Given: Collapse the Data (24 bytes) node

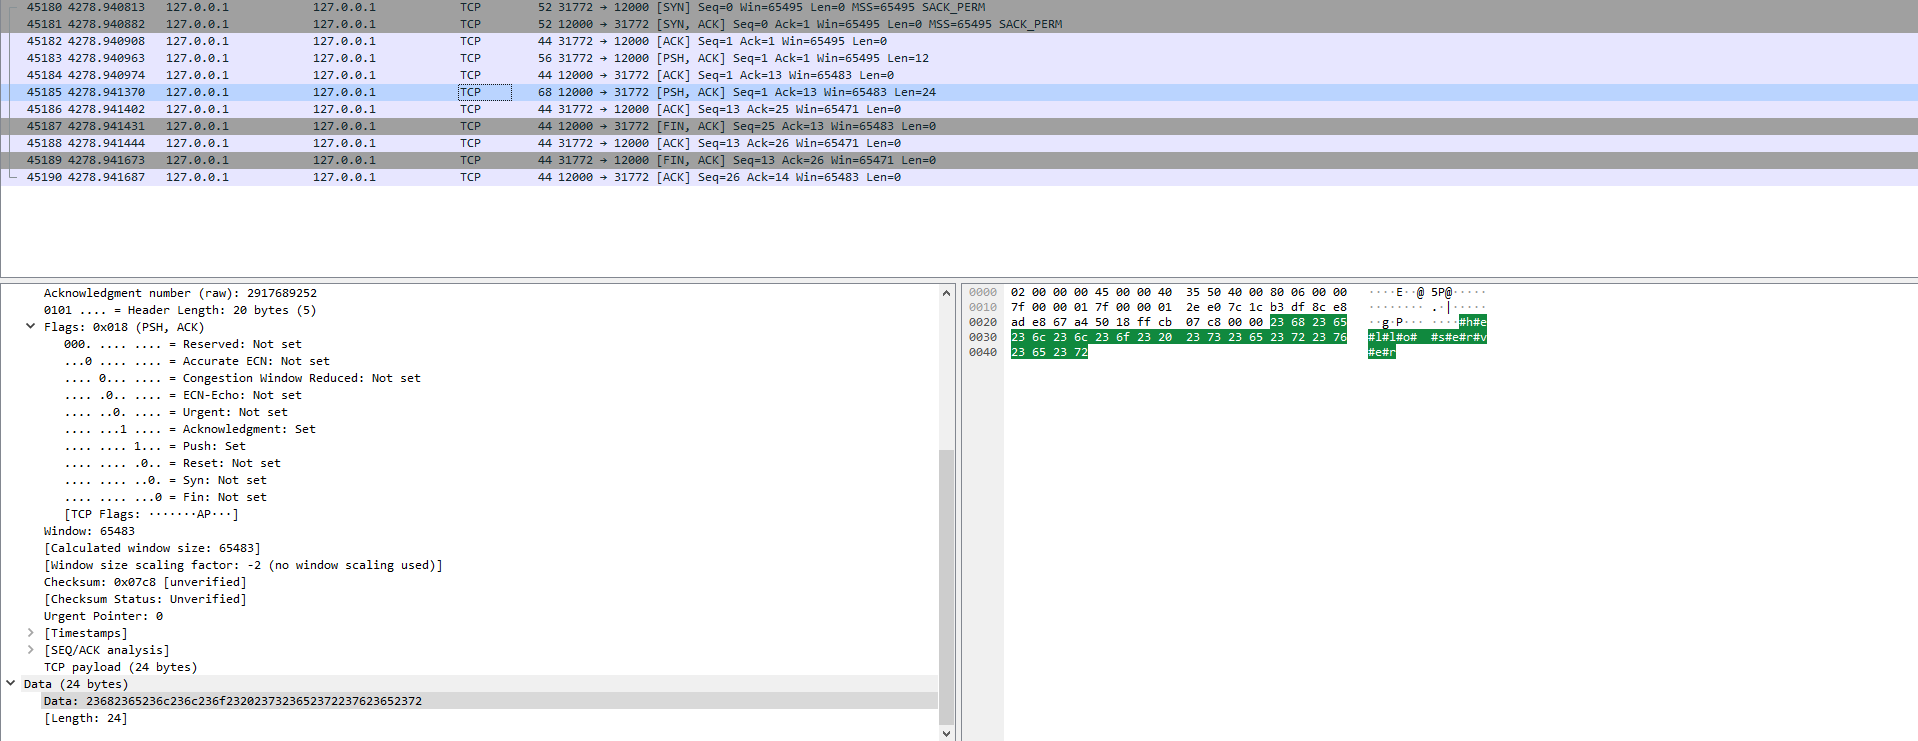Looking at the screenshot, I should (11, 684).
